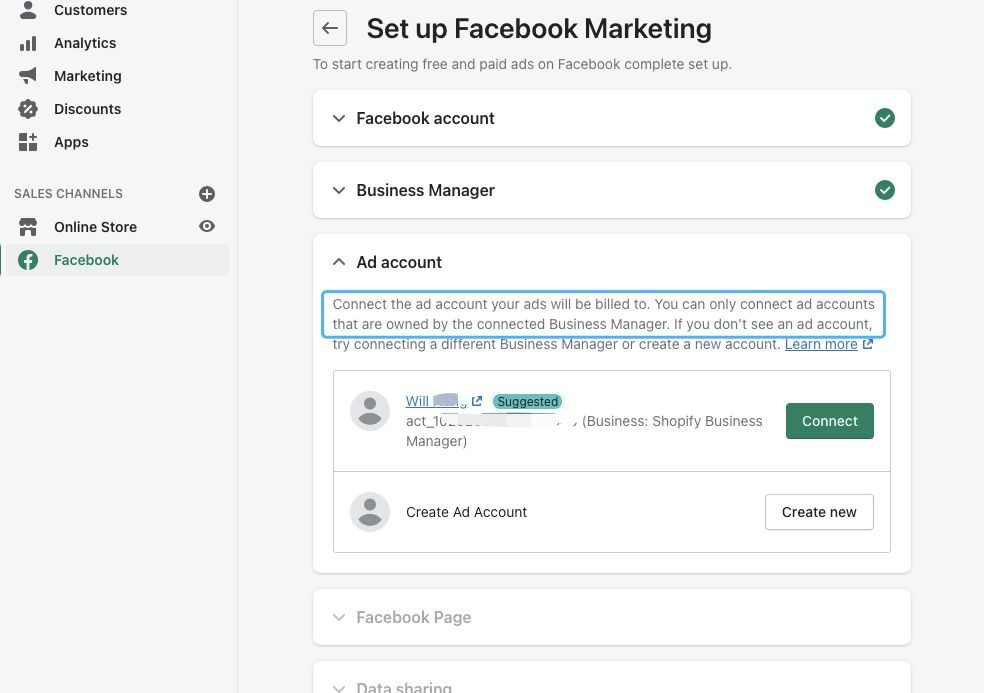Click the Facebook logo icon in sidebar
The height and width of the screenshot is (693, 984).
28,260
